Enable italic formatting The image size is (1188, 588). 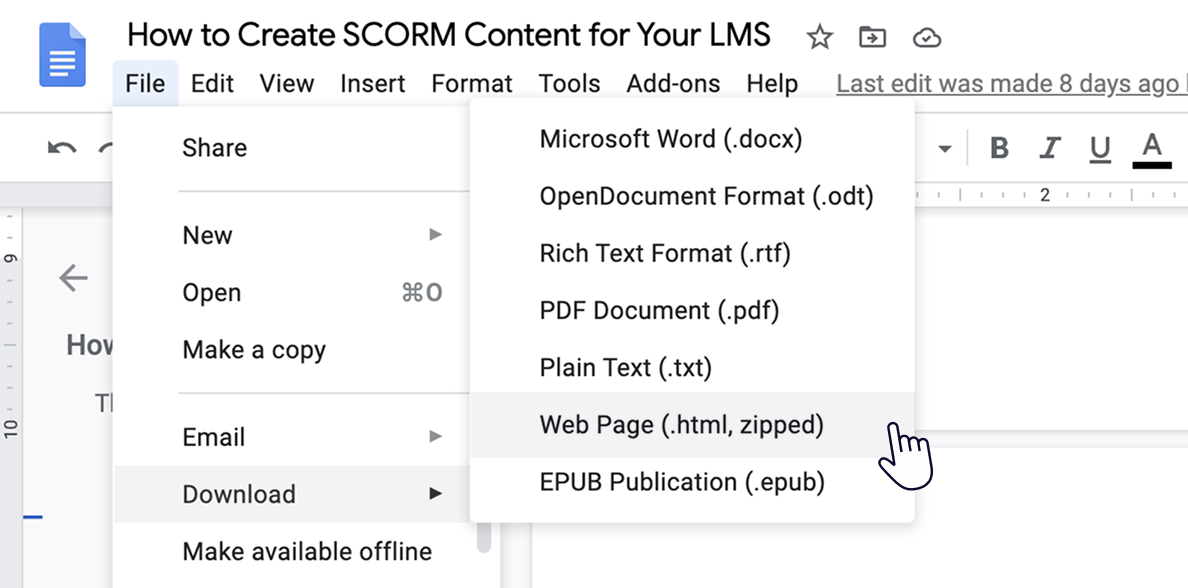(x=1050, y=147)
